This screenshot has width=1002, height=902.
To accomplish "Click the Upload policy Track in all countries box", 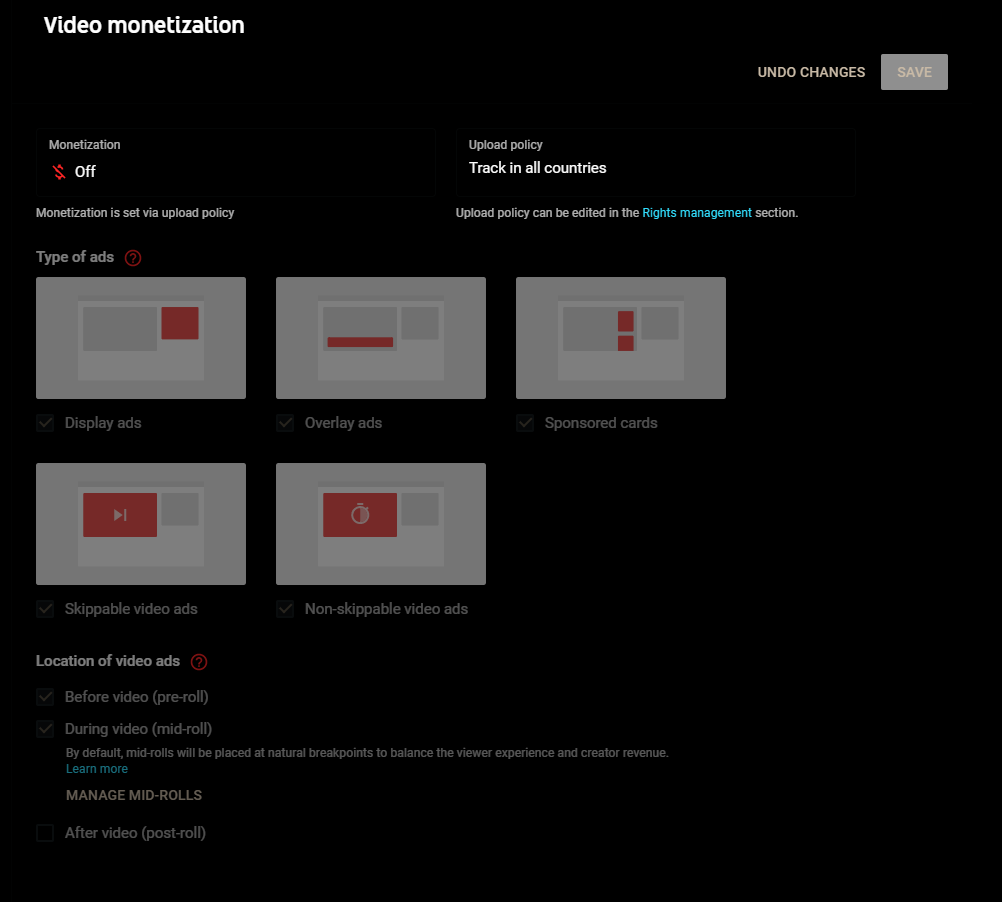I will coord(656,162).
